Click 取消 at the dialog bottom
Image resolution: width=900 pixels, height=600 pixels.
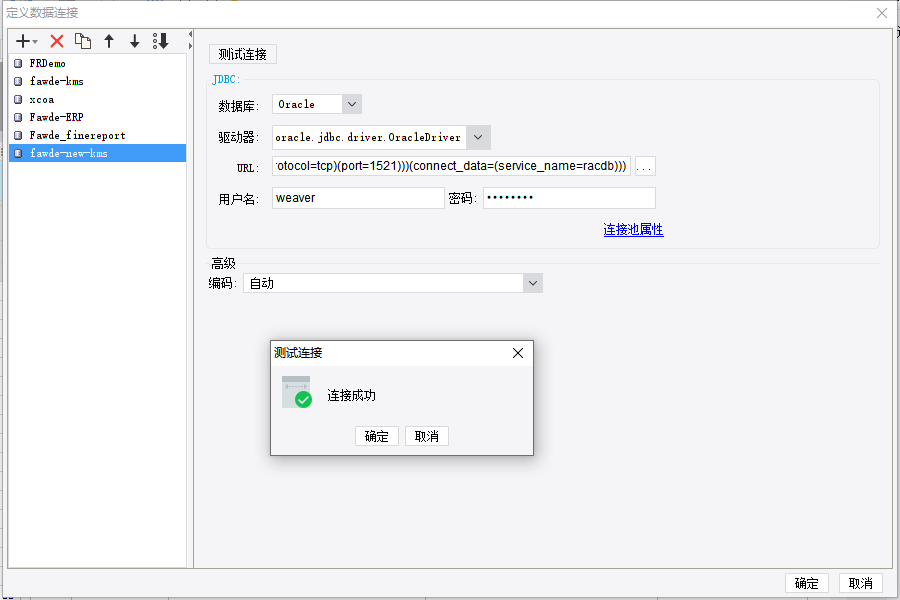pyautogui.click(x=860, y=583)
